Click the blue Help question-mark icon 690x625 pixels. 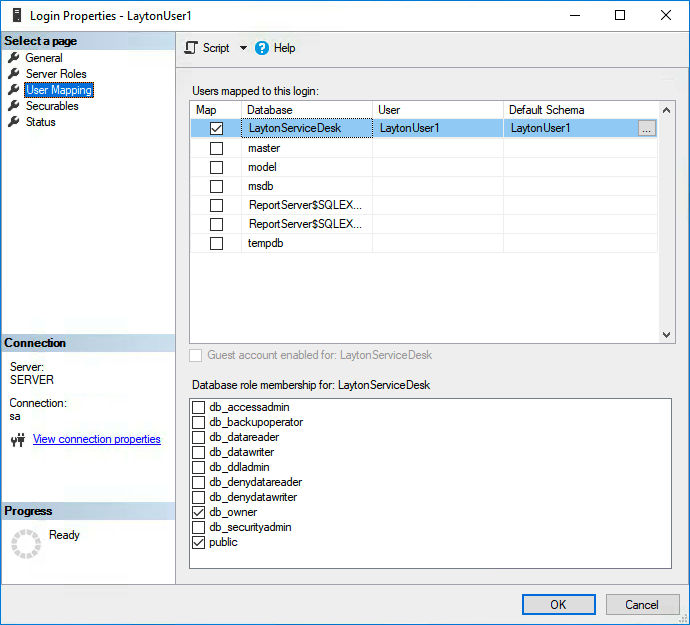[x=261, y=48]
